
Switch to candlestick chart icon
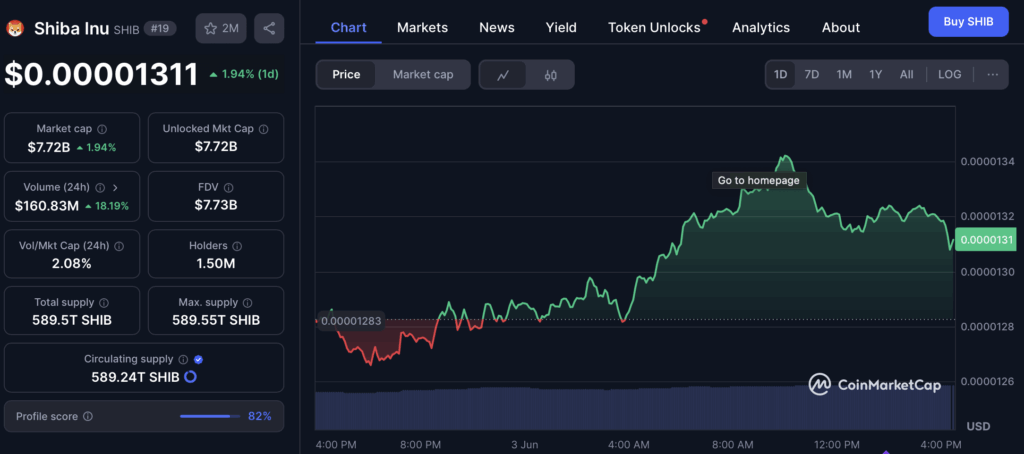click(x=550, y=75)
